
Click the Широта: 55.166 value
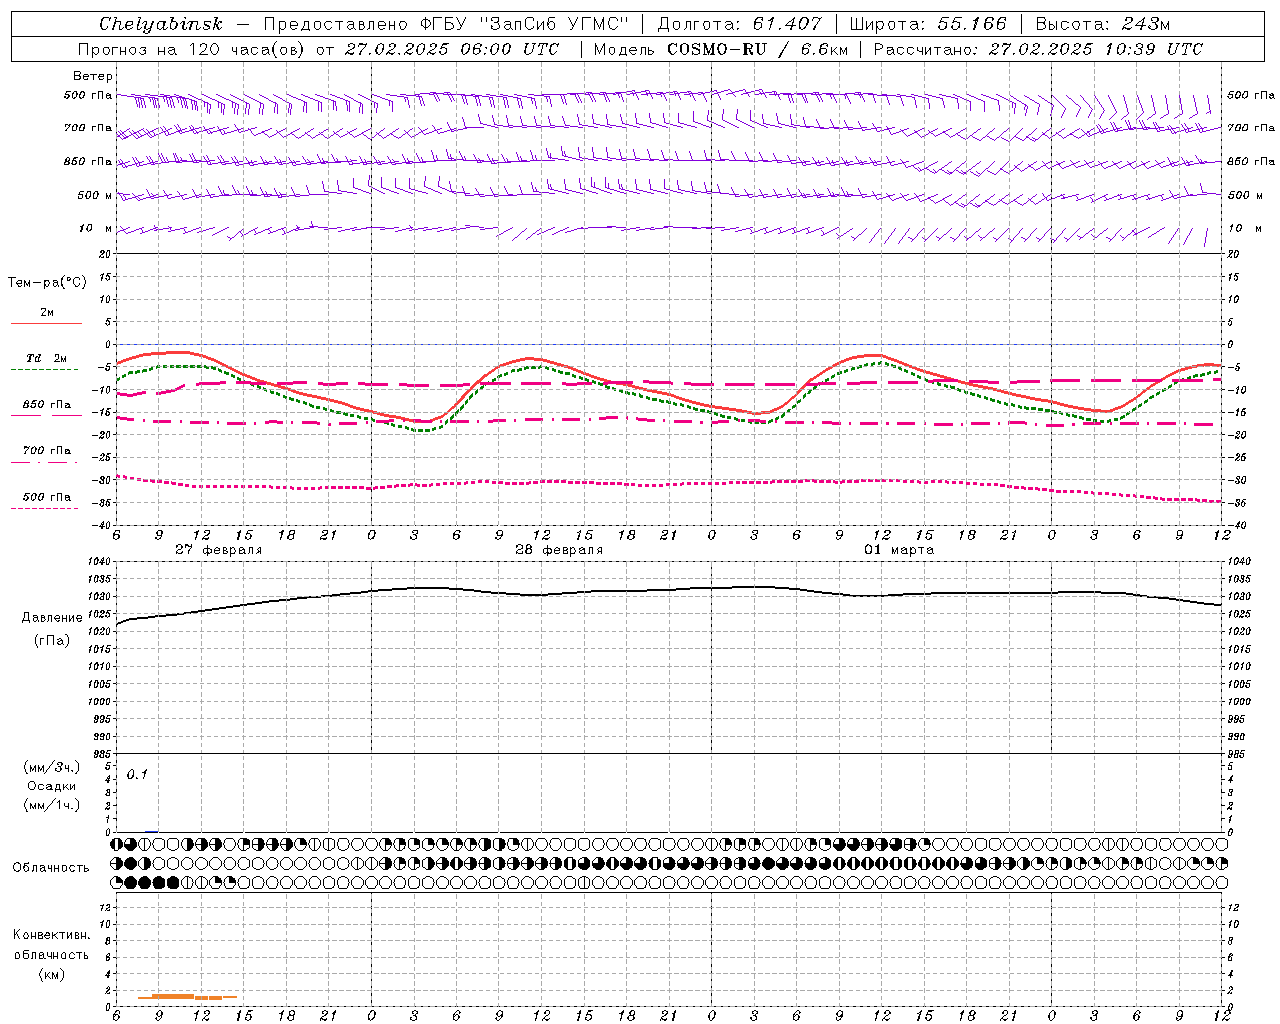coord(927,24)
